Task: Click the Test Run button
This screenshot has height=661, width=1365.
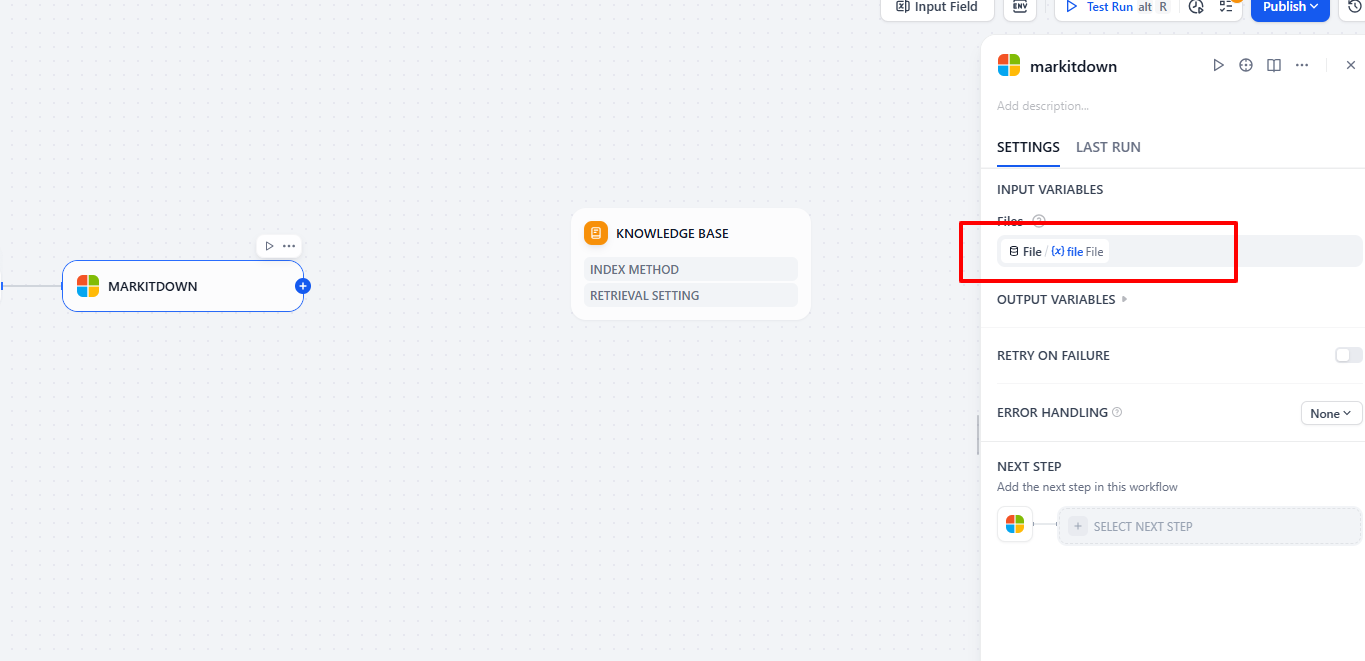Action: point(1110,7)
